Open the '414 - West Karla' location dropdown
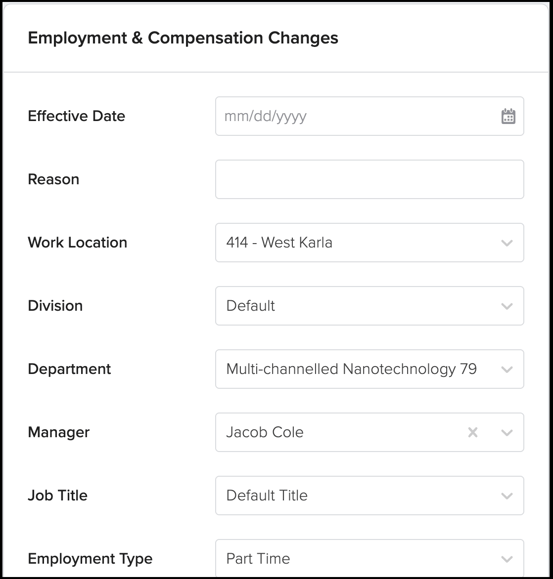Image resolution: width=553 pixels, height=579 pixels. coord(370,243)
